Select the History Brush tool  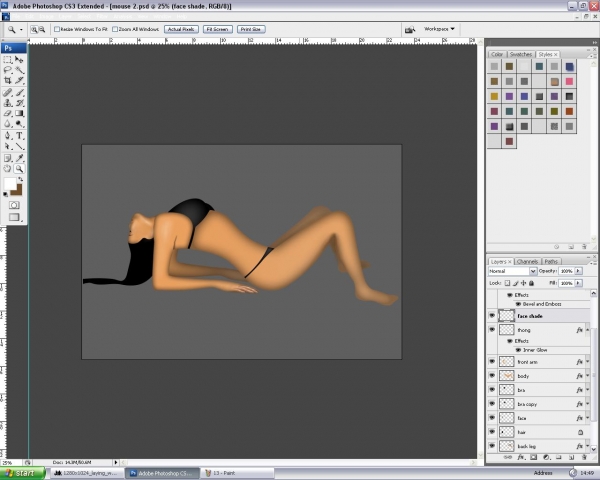click(19, 103)
